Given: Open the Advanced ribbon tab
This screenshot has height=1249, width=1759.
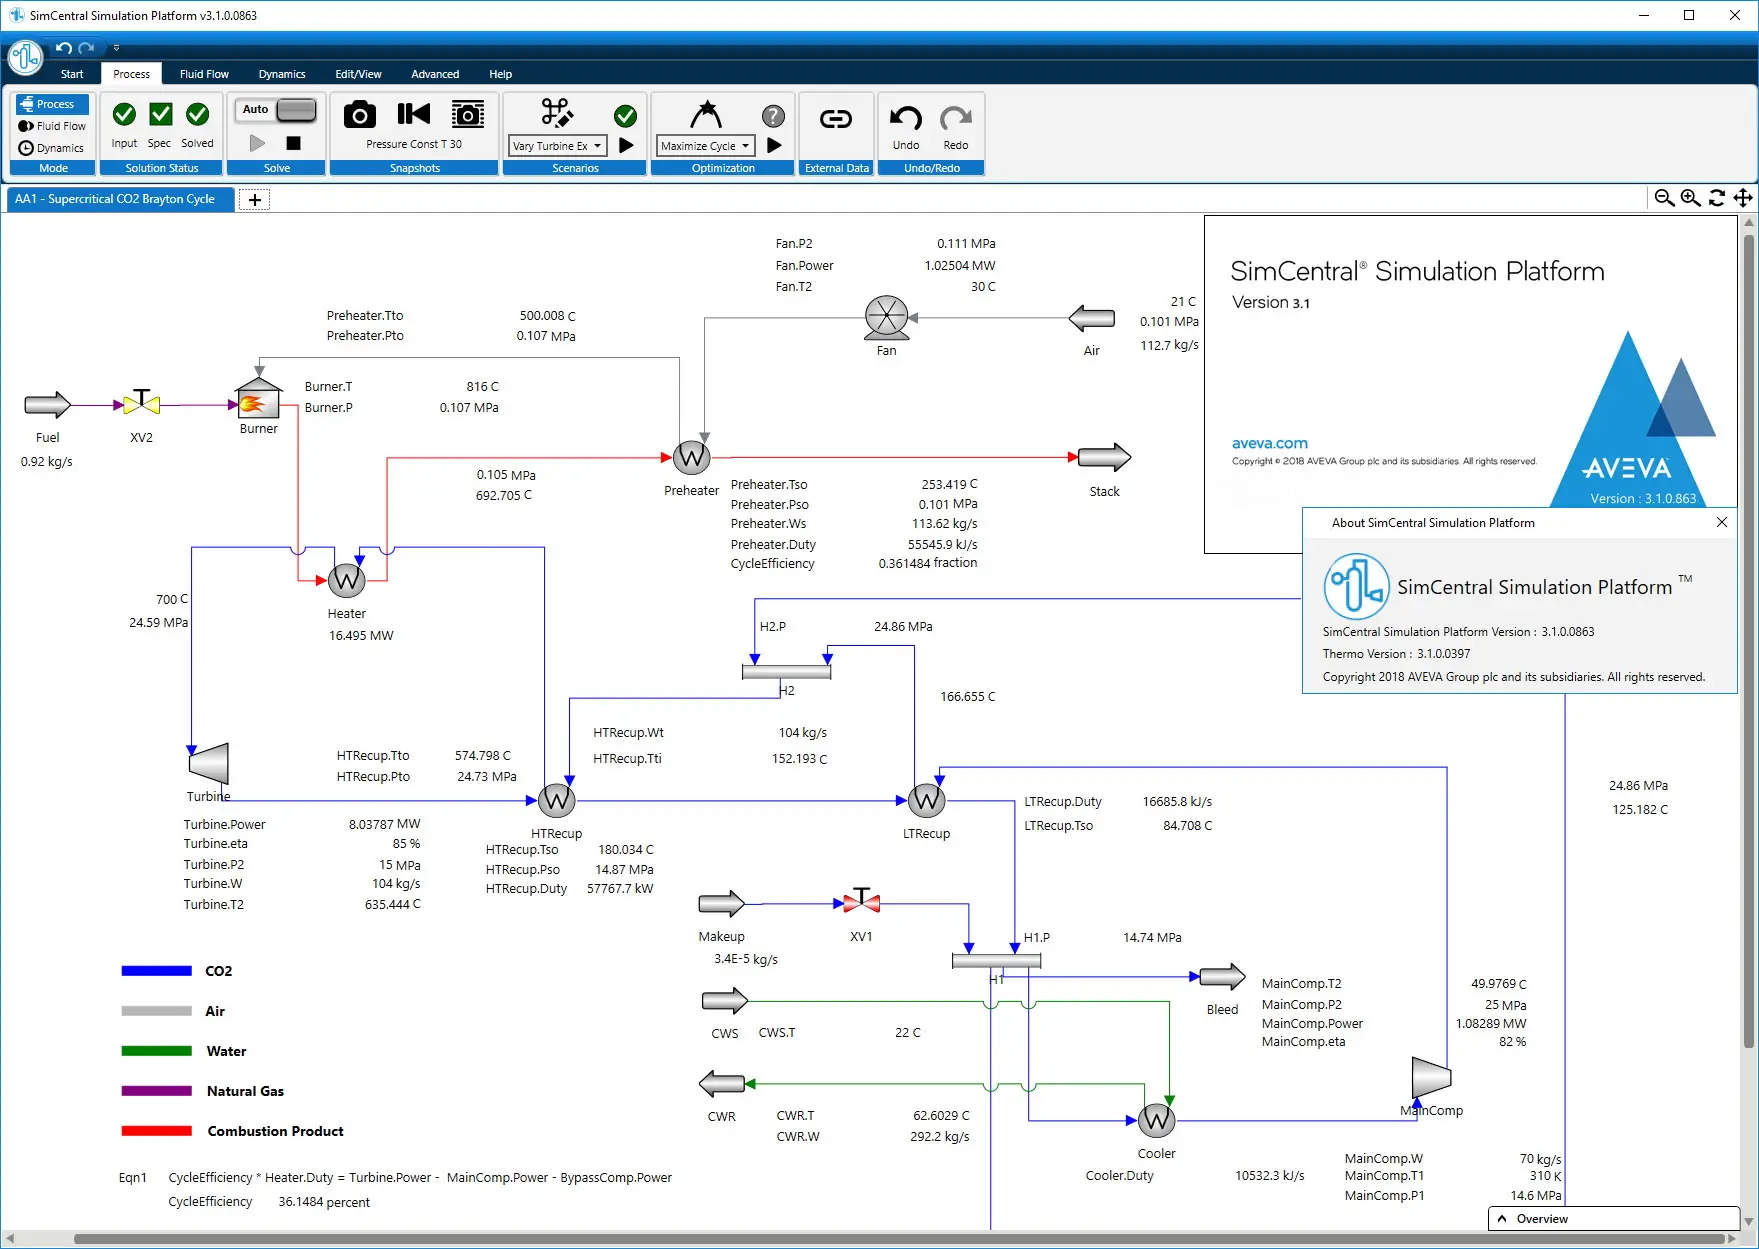Looking at the screenshot, I should tap(435, 74).
